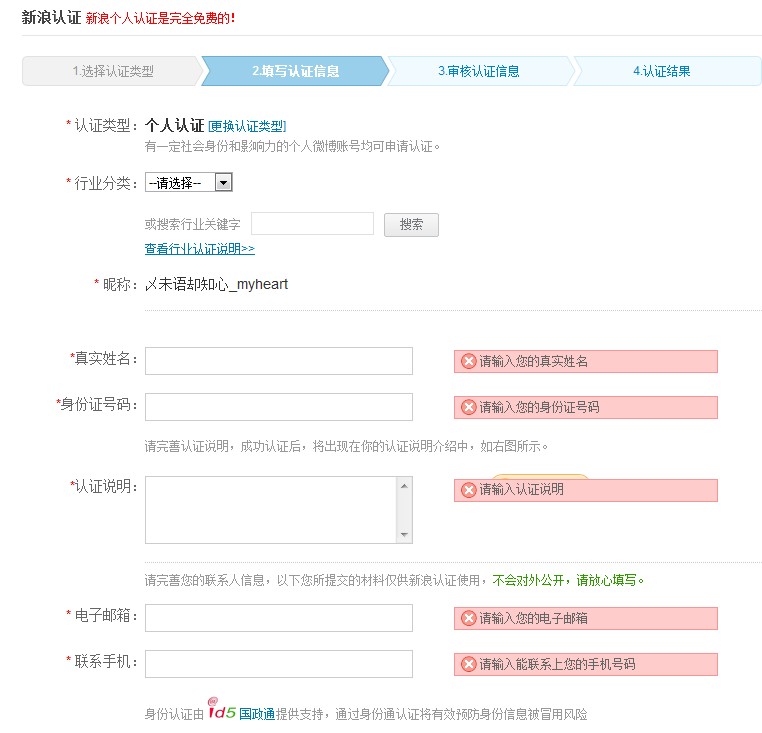This screenshot has height=733, width=762.
Task: Click the green 不会对外公开，请放心填写 text
Action: pos(568,580)
